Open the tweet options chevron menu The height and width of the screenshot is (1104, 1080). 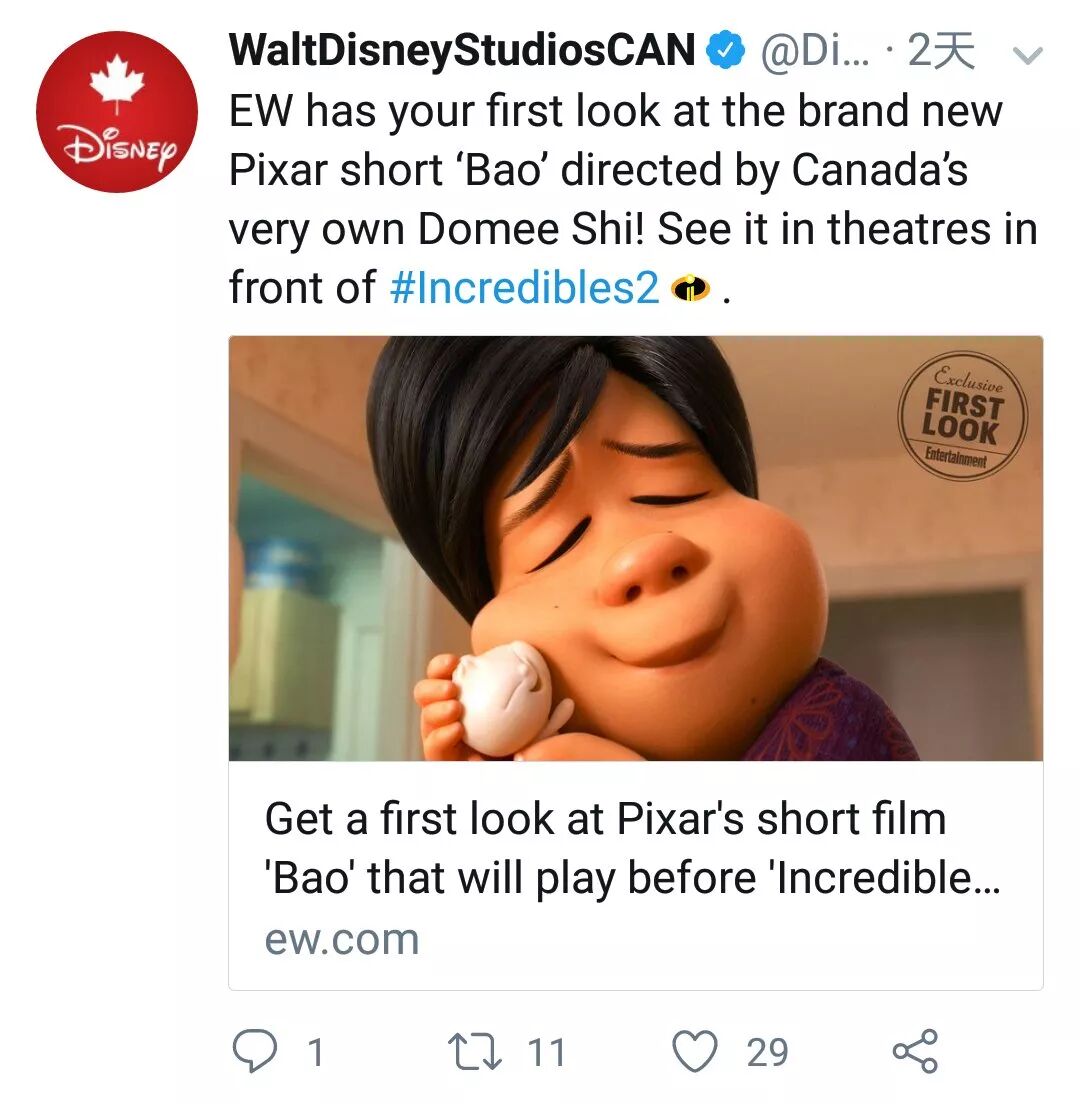(1027, 55)
